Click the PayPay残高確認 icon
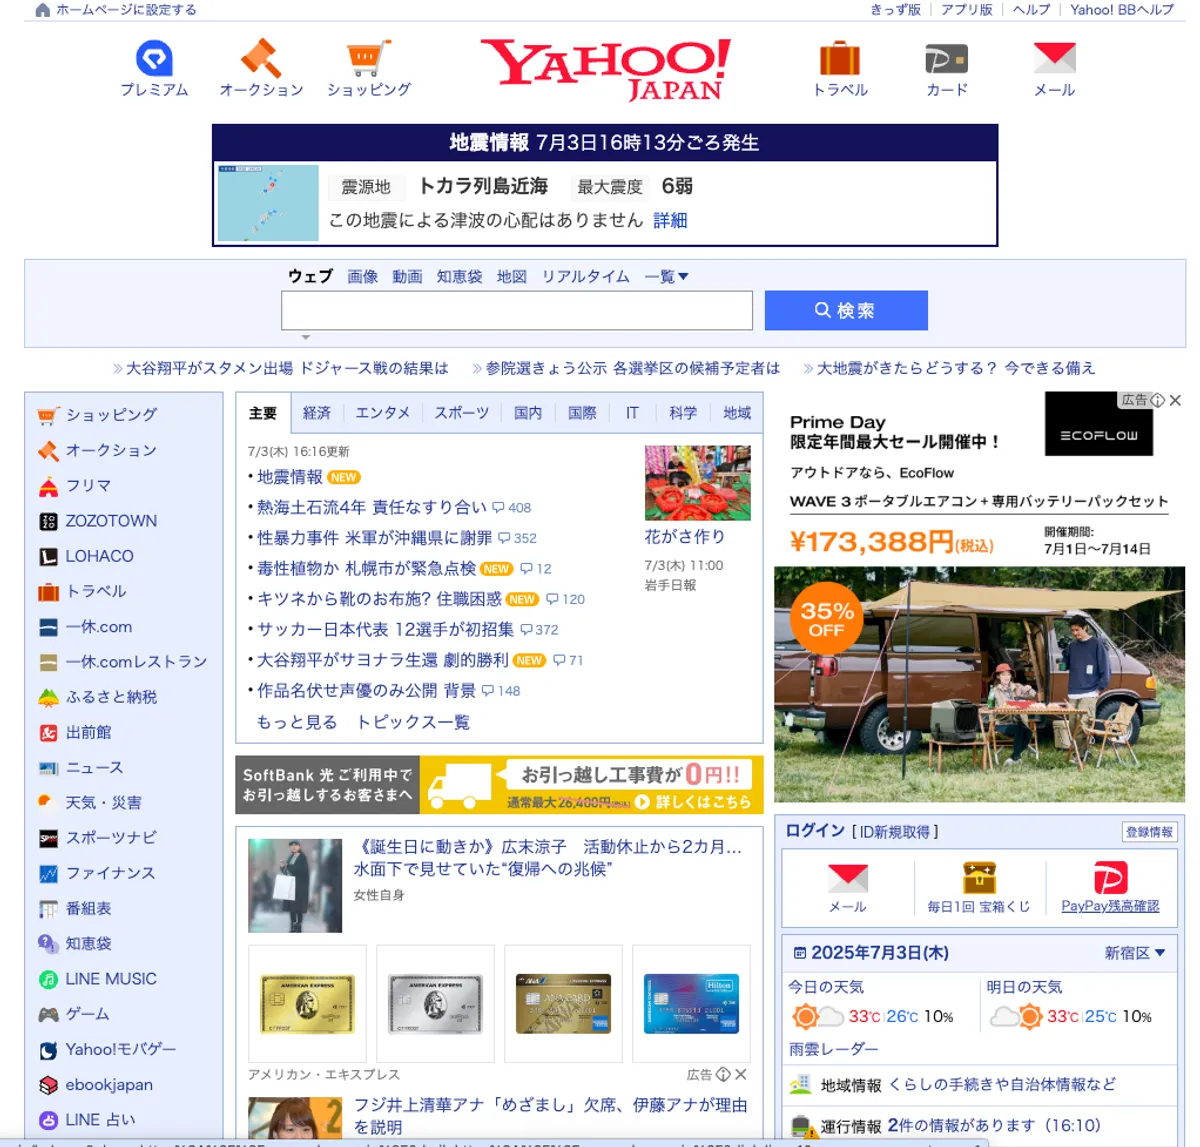This screenshot has width=1200, height=1147. click(x=1110, y=877)
